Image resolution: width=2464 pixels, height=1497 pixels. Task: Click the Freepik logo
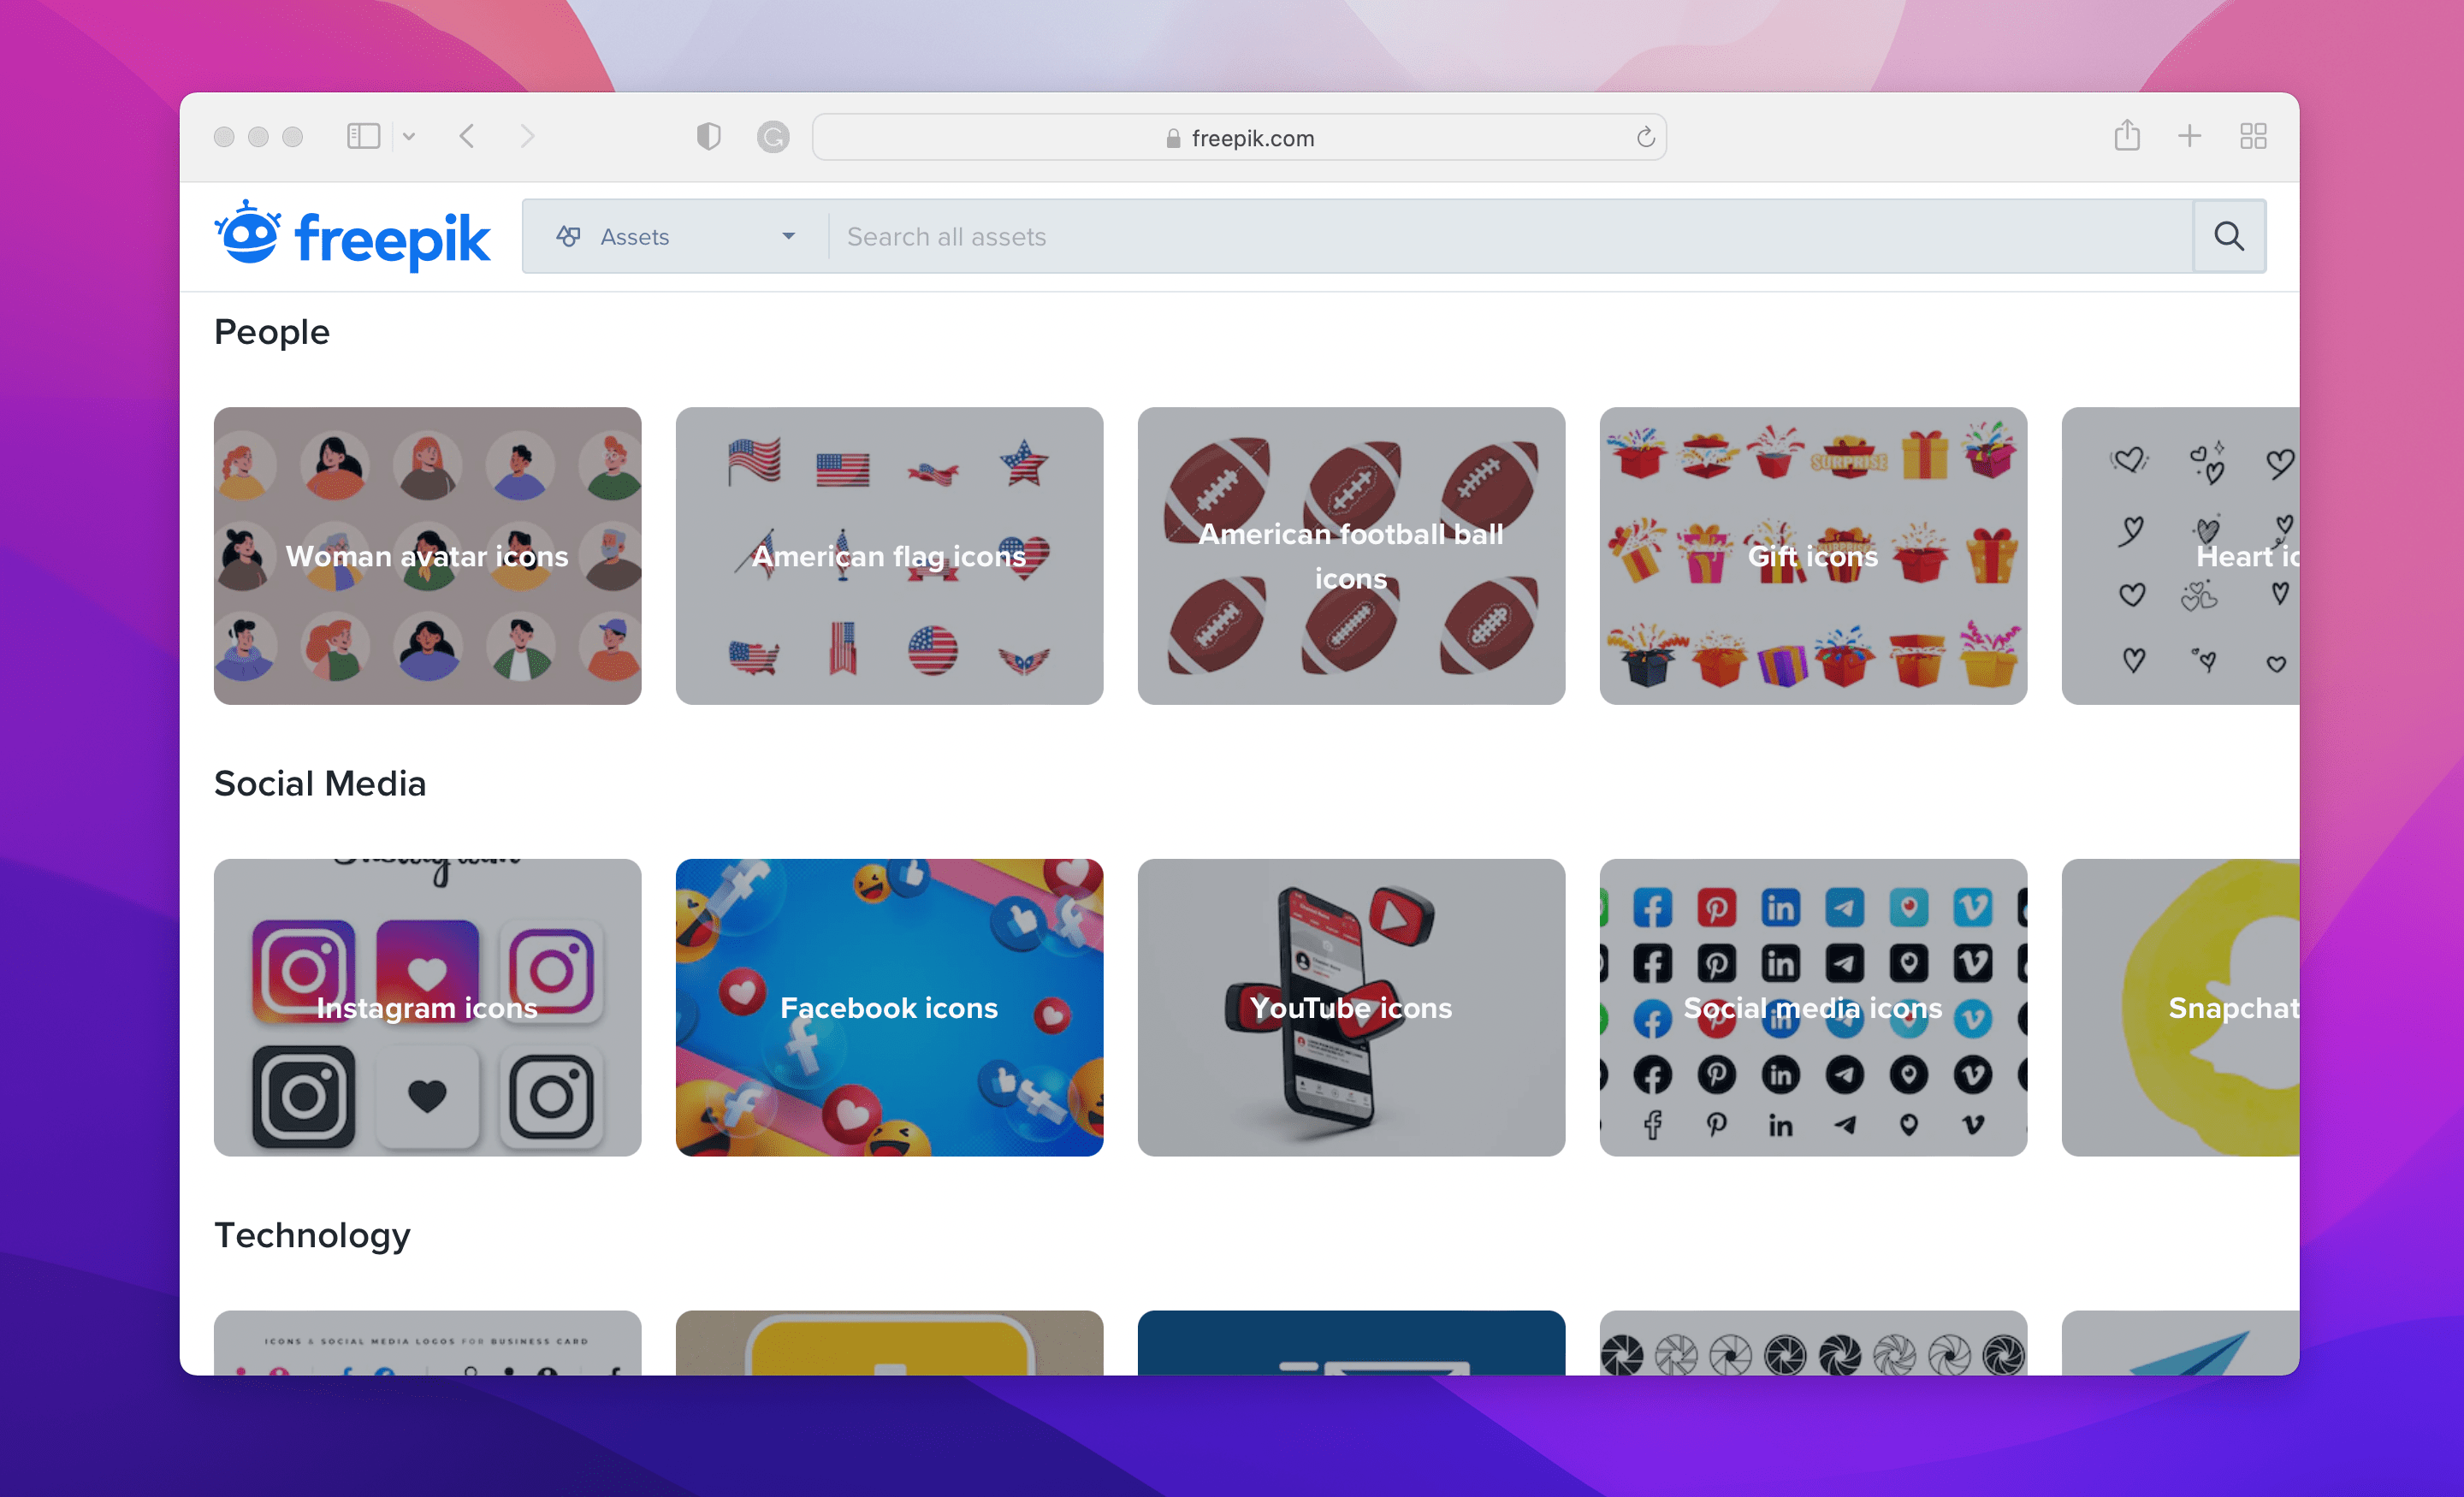(352, 236)
